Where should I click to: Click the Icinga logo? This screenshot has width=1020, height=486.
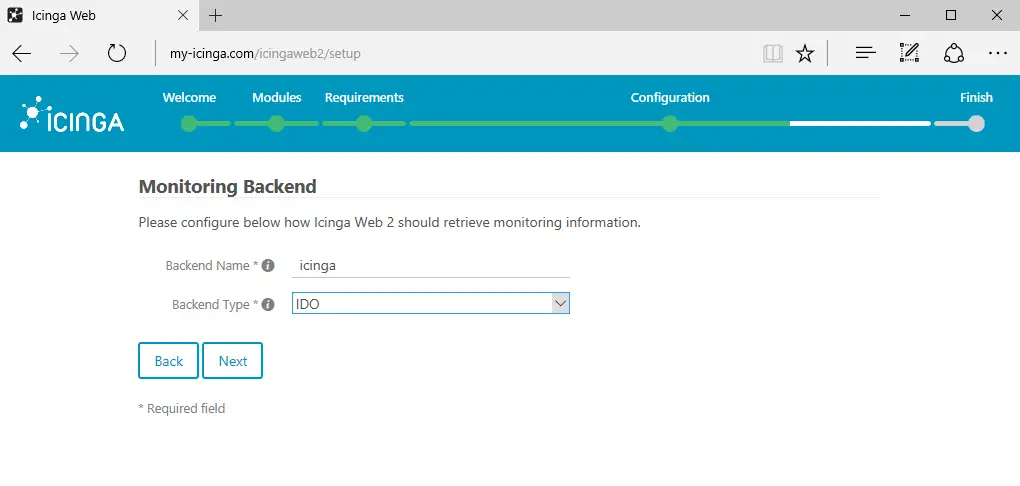pyautogui.click(x=72, y=115)
